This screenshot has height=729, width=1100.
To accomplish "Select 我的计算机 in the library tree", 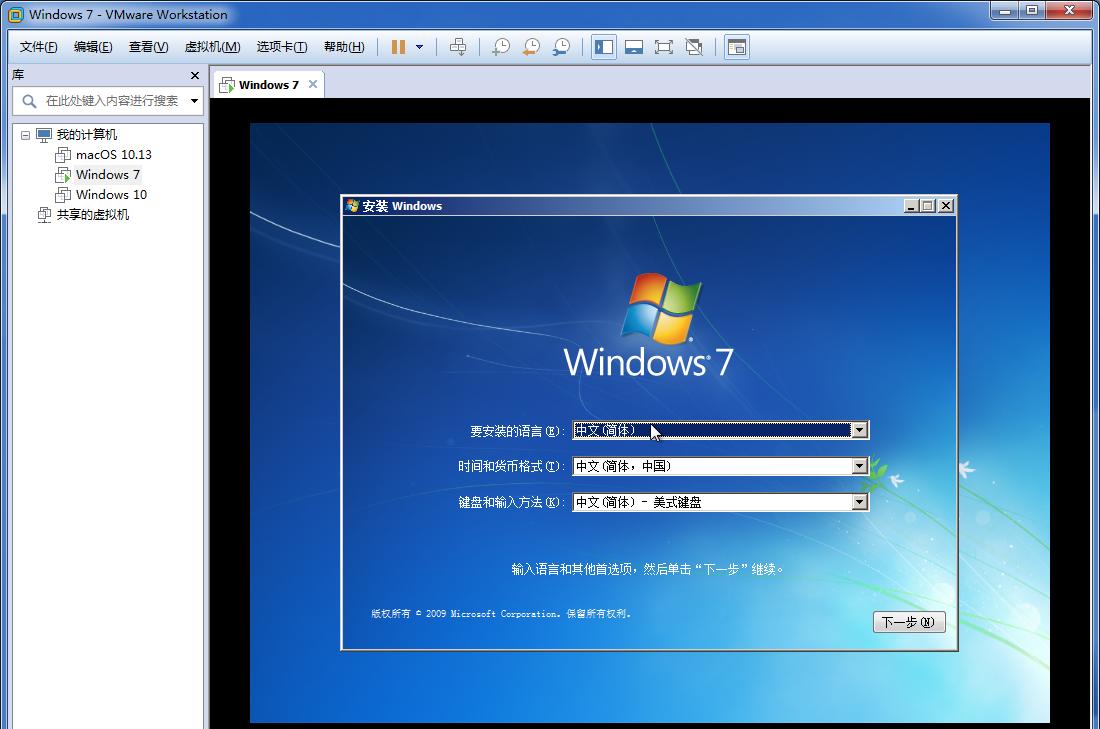I will point(86,135).
